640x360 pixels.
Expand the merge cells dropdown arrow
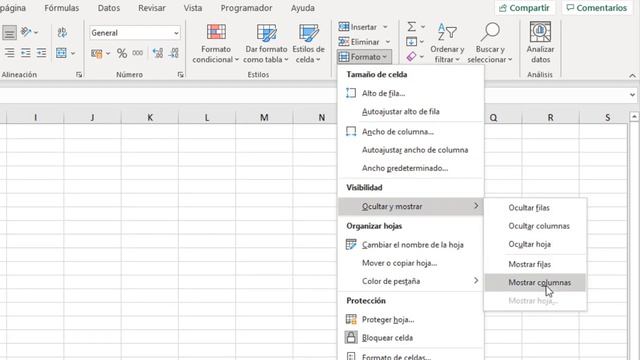pos(73,53)
